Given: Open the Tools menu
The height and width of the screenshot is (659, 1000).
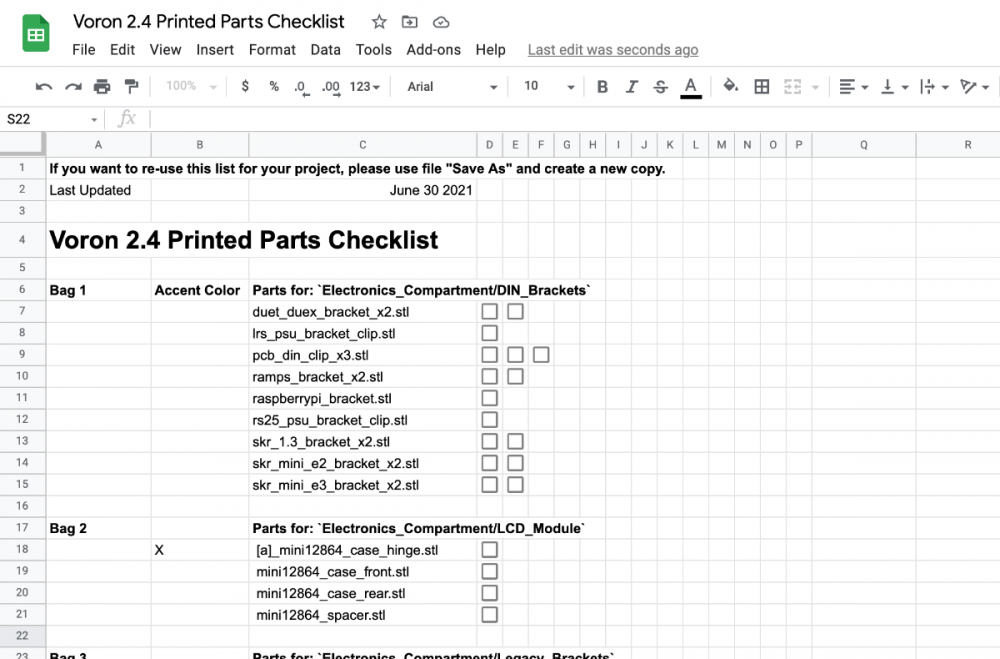Looking at the screenshot, I should tap(374, 50).
